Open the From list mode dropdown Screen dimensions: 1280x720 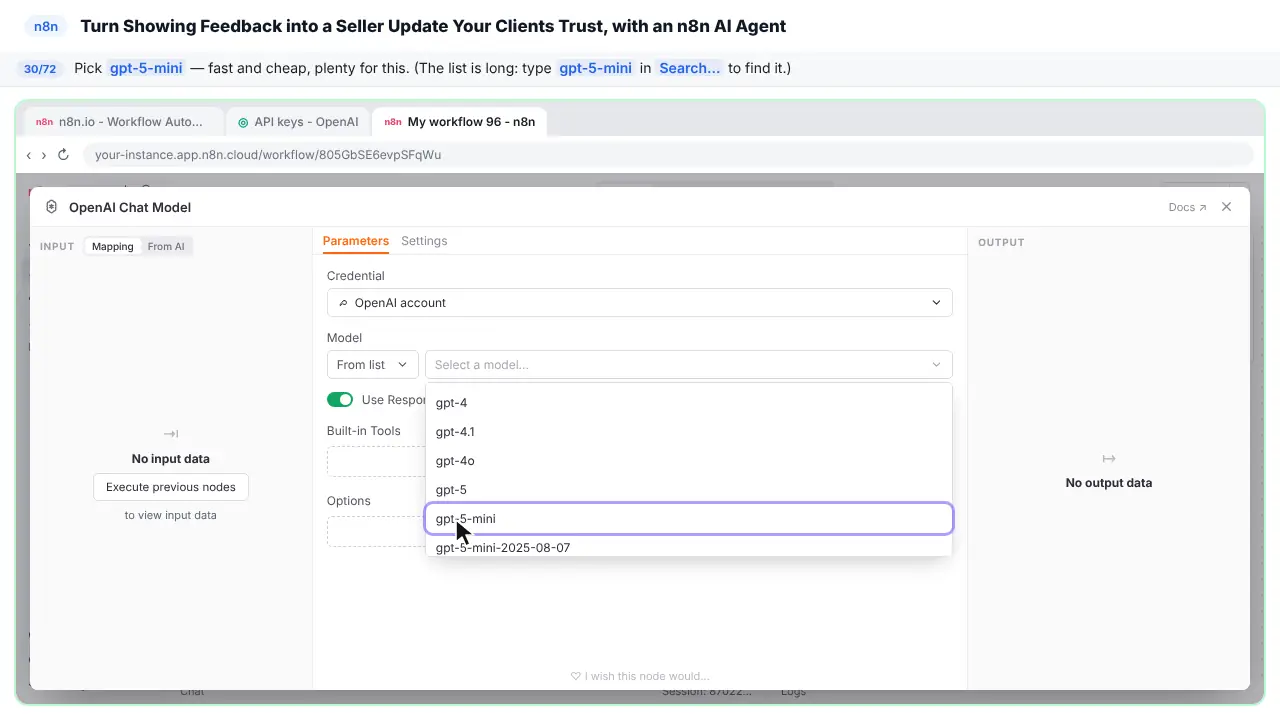(x=372, y=365)
